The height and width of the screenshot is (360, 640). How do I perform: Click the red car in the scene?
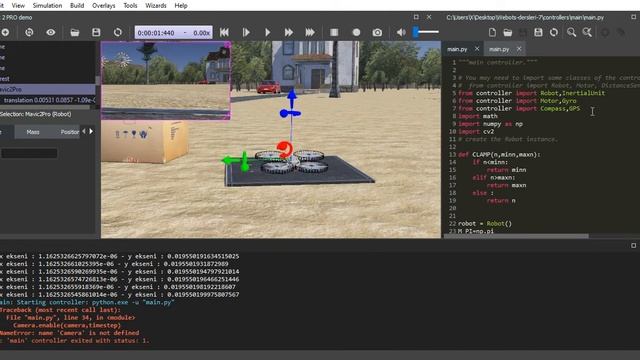point(269,87)
